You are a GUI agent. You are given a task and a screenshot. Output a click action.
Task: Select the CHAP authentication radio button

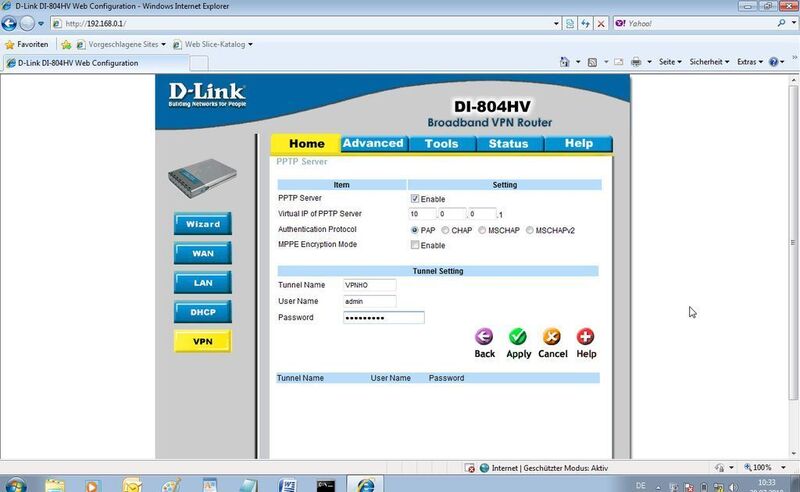(x=445, y=230)
